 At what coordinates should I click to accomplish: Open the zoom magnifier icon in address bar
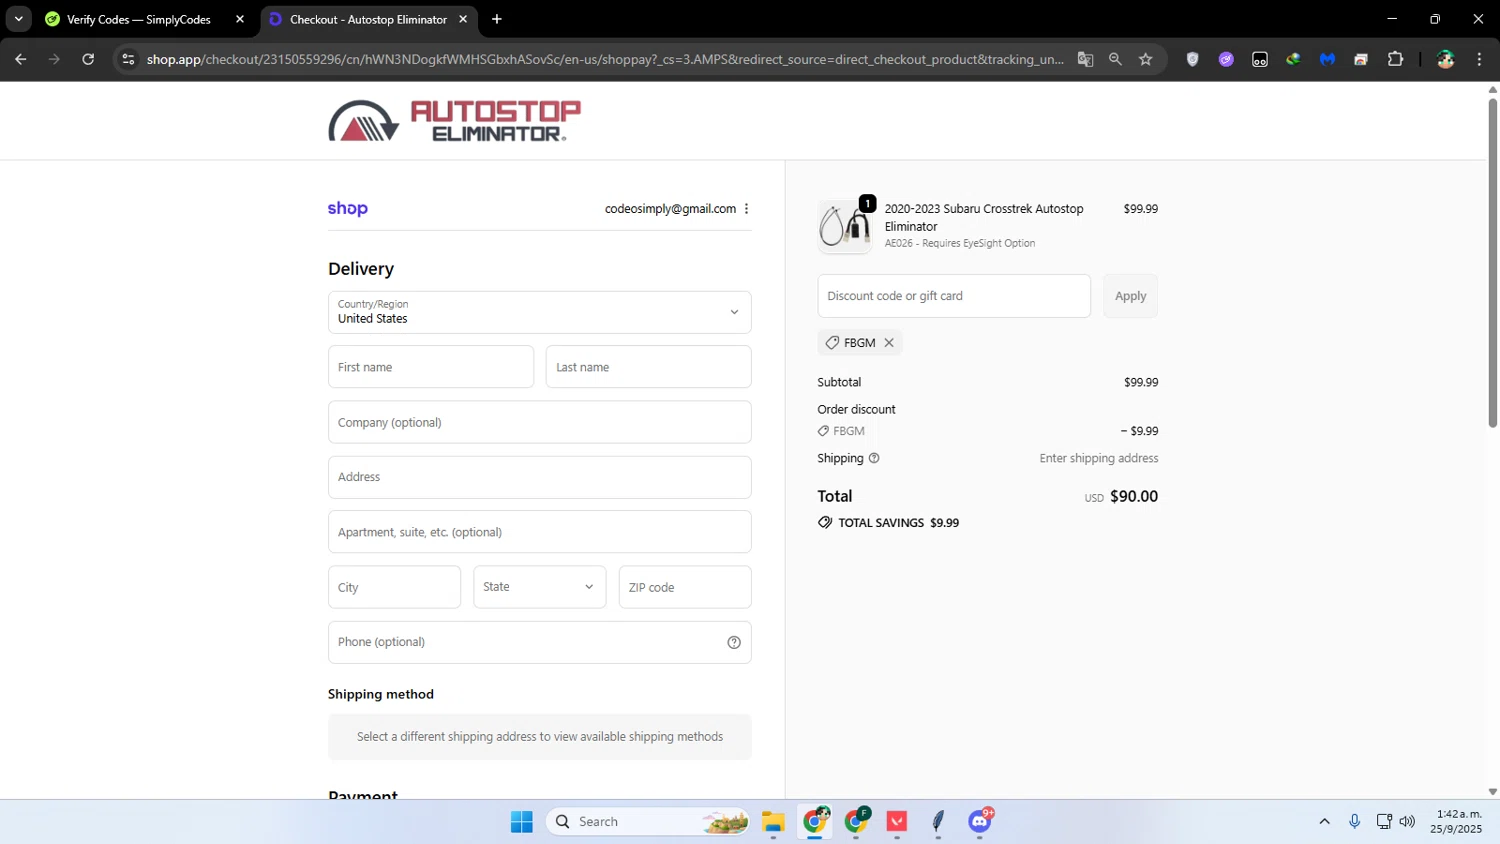point(1115,59)
